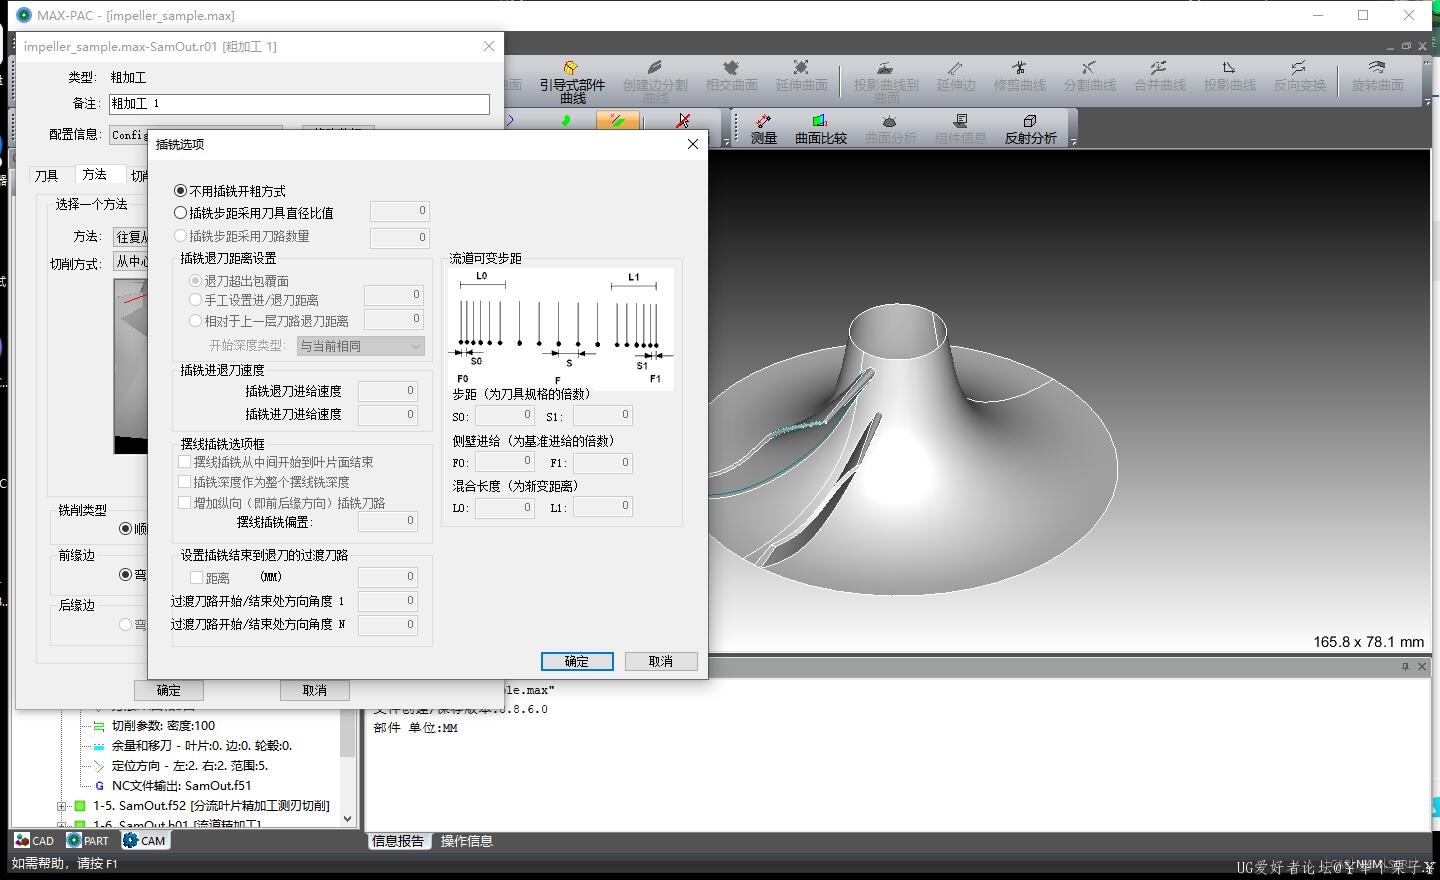Cancel the 插铣选项 dialog
This screenshot has height=880, width=1440.
click(x=661, y=661)
